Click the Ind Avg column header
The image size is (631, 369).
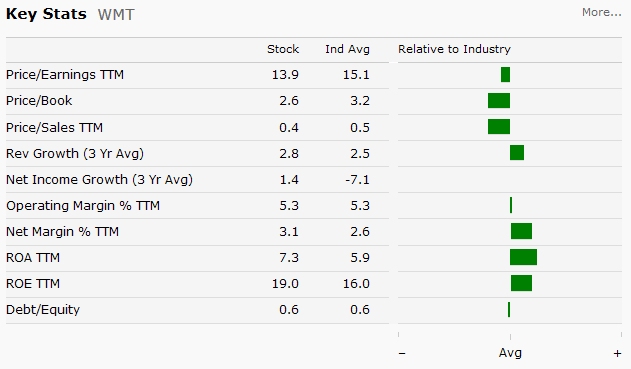(347, 49)
